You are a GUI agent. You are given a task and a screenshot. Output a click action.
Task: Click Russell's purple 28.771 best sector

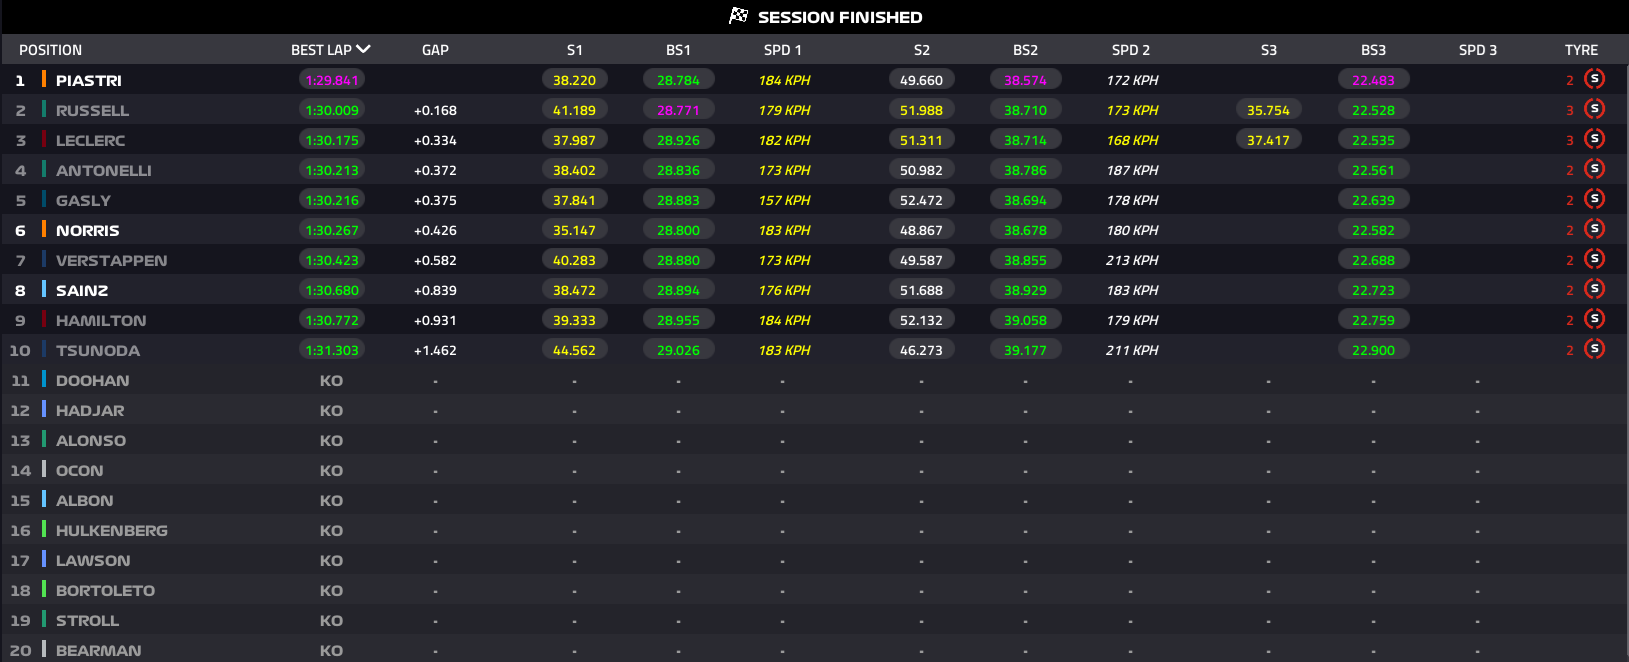coord(678,110)
